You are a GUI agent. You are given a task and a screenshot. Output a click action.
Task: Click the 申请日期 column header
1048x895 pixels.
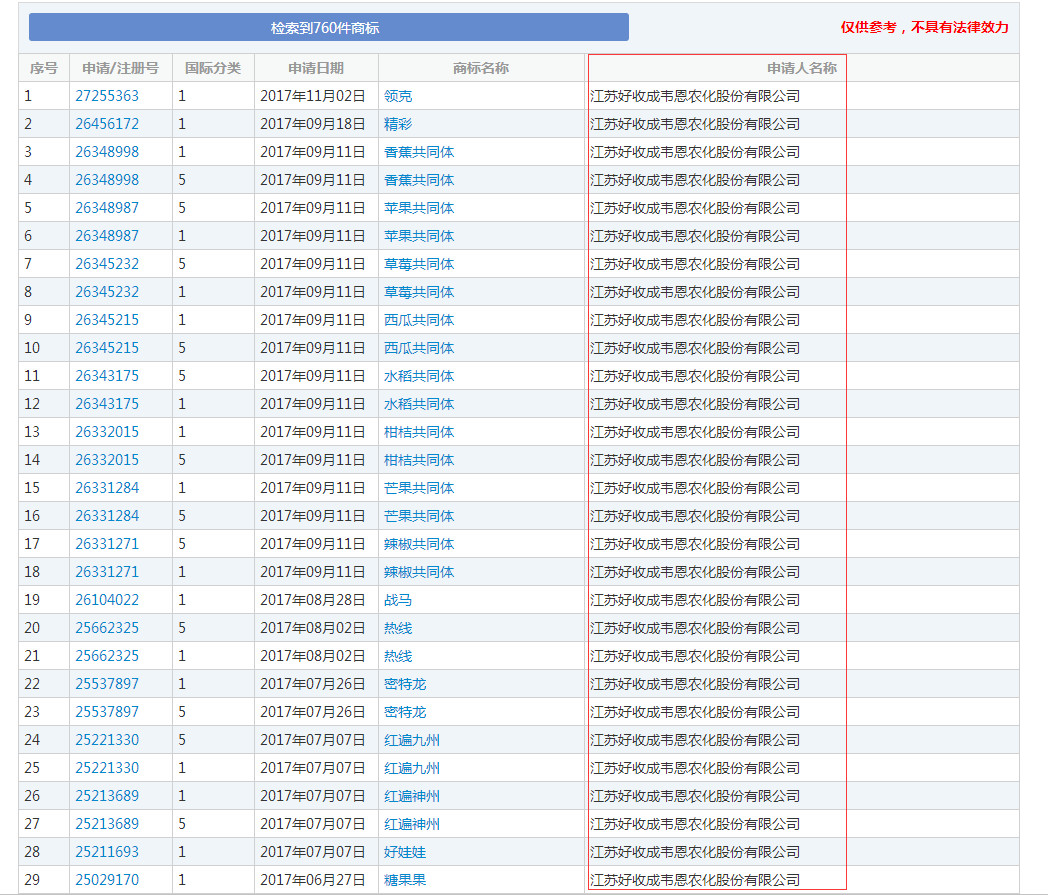(316, 68)
